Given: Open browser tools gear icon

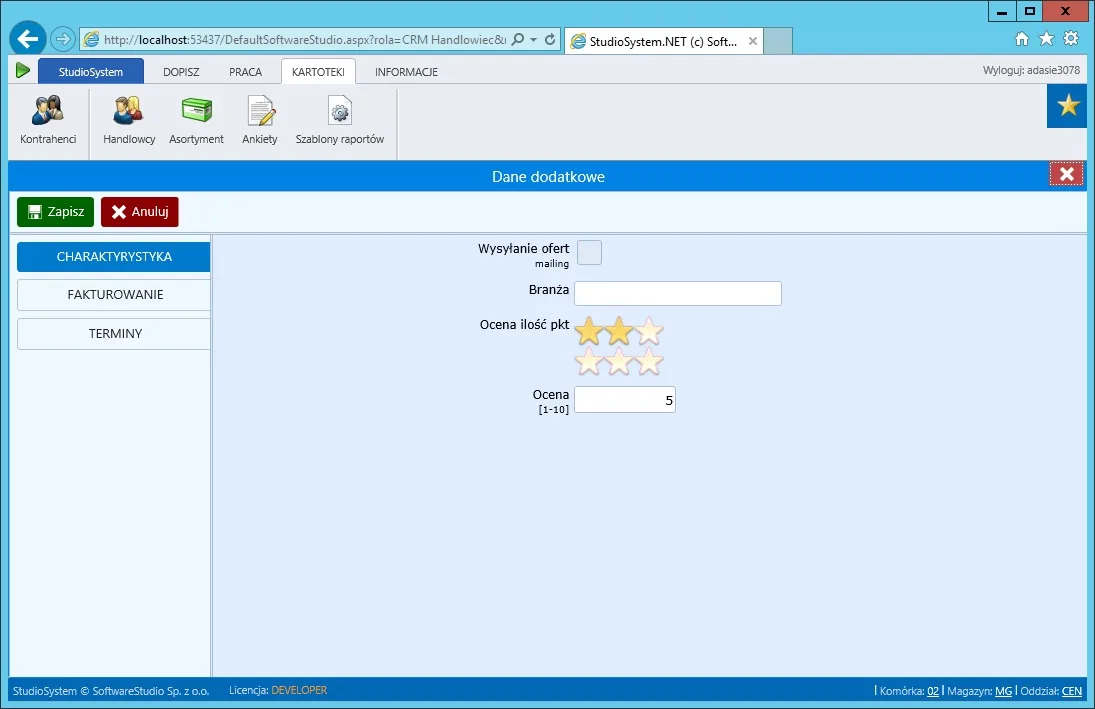Looking at the screenshot, I should coord(1071,39).
